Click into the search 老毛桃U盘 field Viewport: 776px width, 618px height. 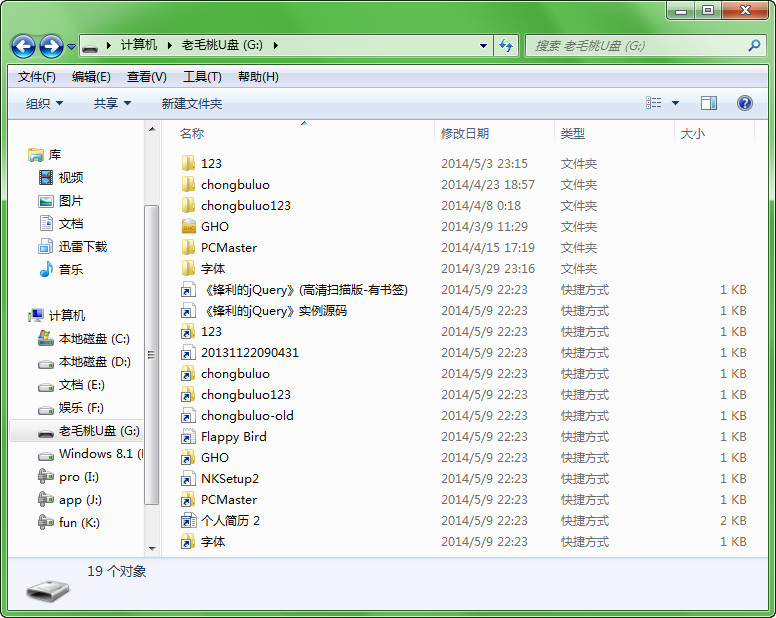tap(635, 46)
